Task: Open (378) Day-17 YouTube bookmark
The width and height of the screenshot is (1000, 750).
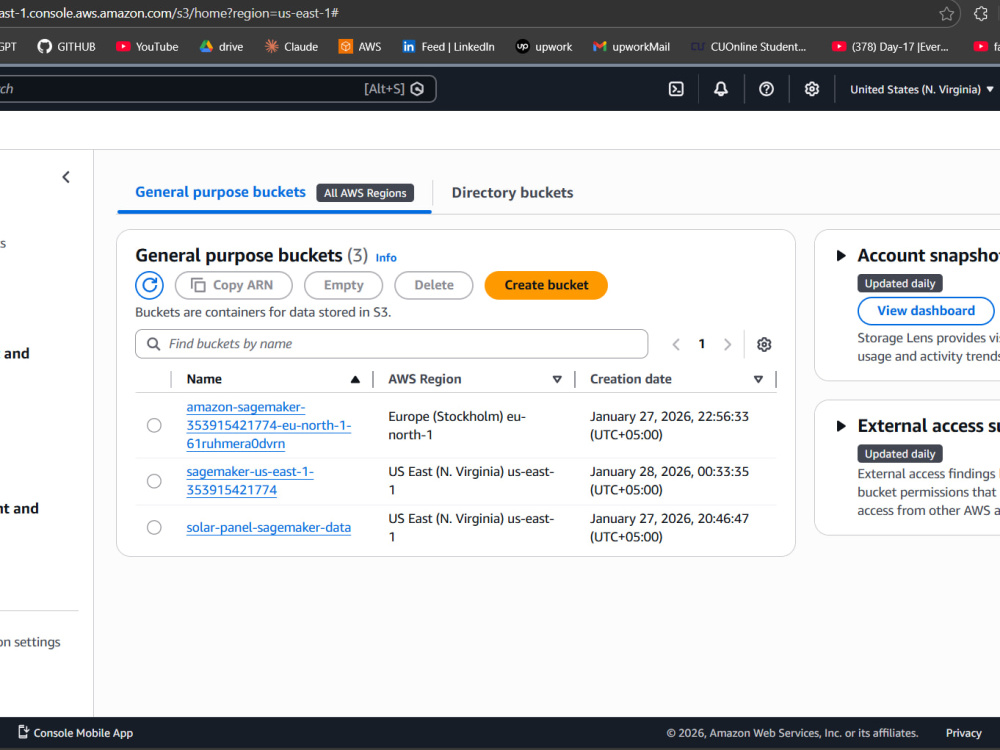Action: point(890,47)
